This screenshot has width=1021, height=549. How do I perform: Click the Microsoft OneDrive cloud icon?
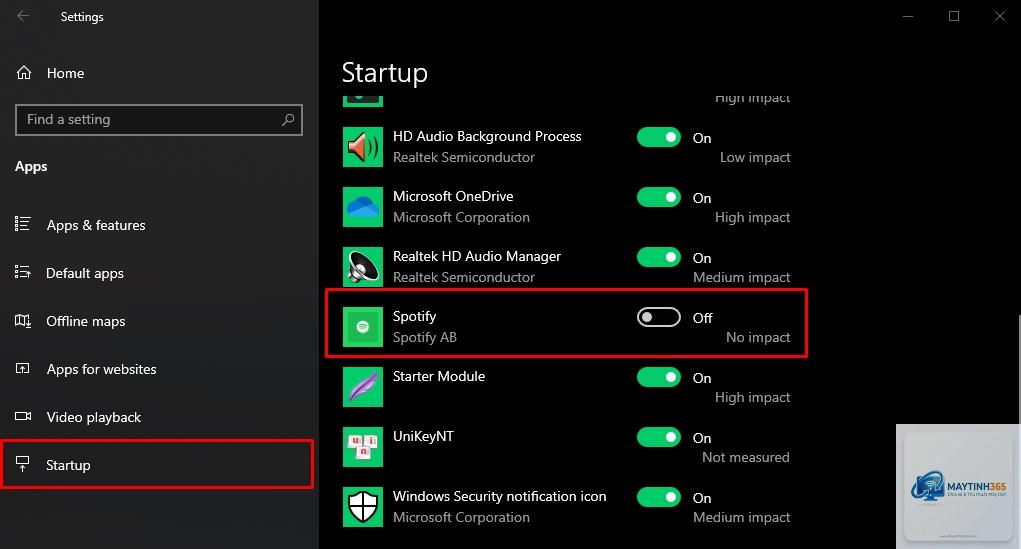[363, 207]
